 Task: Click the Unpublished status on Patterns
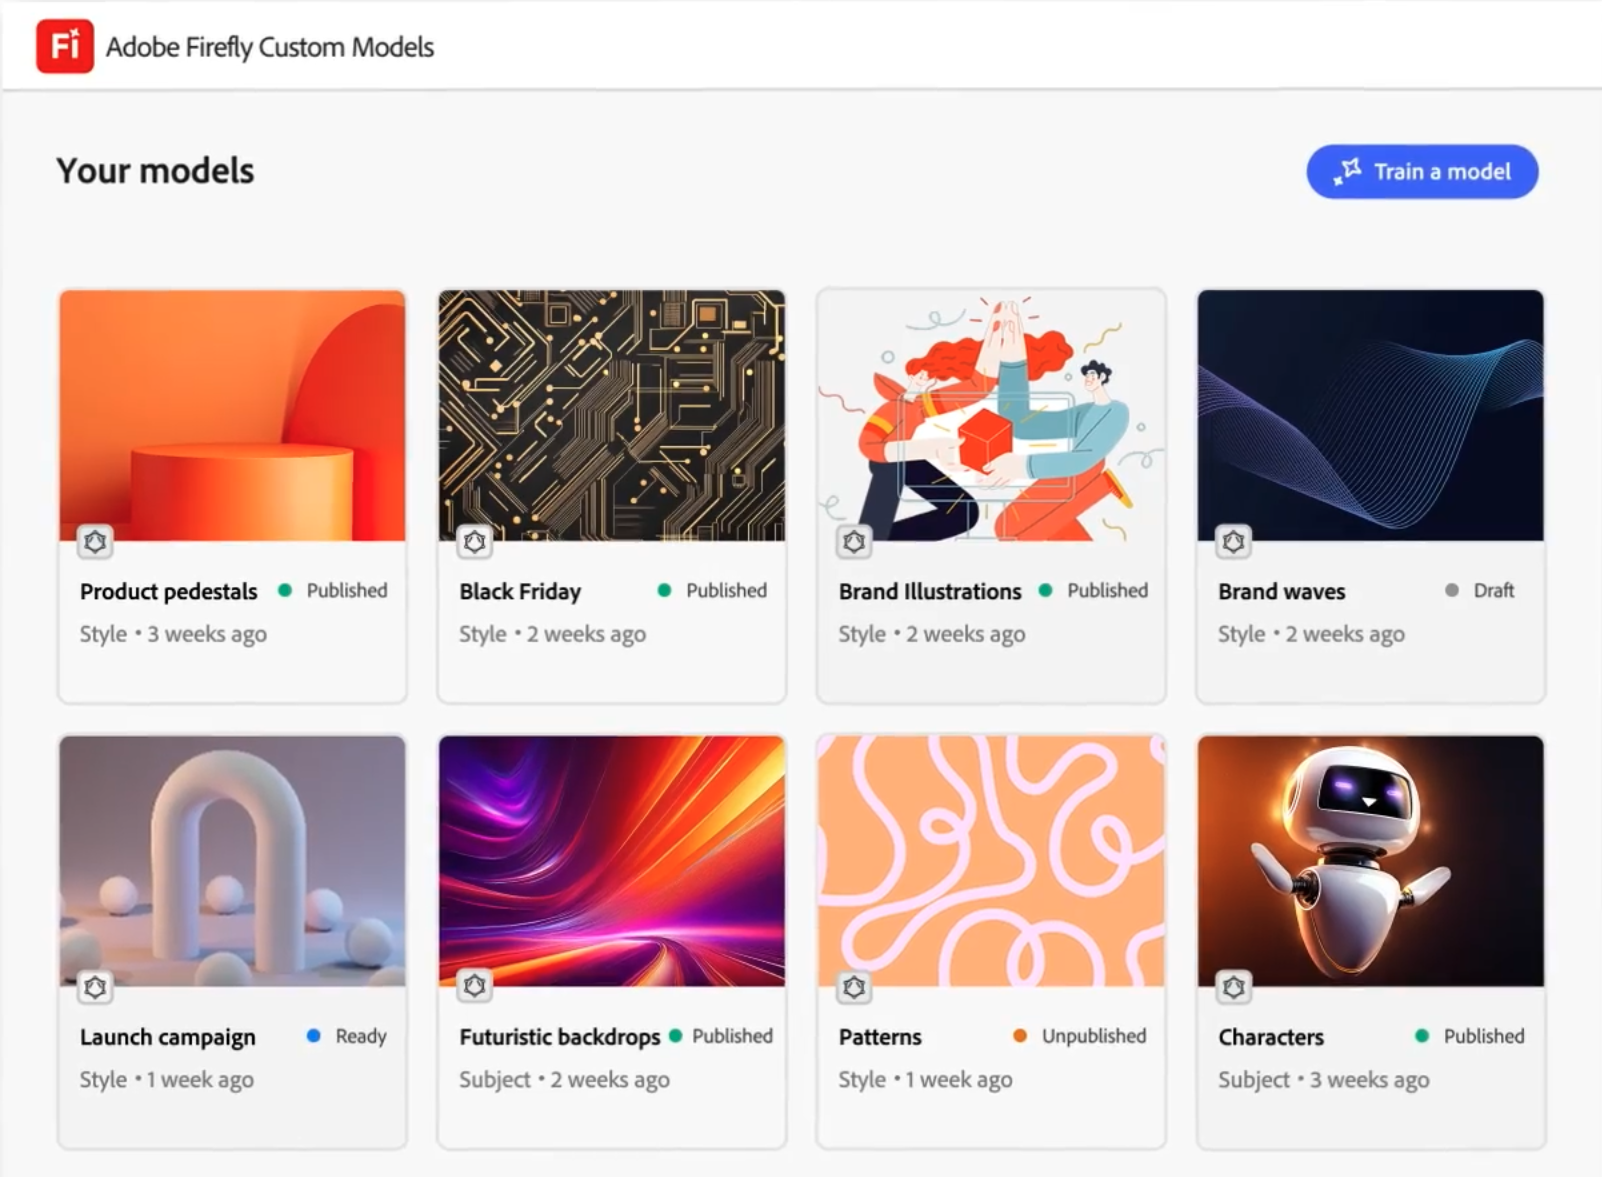point(1093,1036)
